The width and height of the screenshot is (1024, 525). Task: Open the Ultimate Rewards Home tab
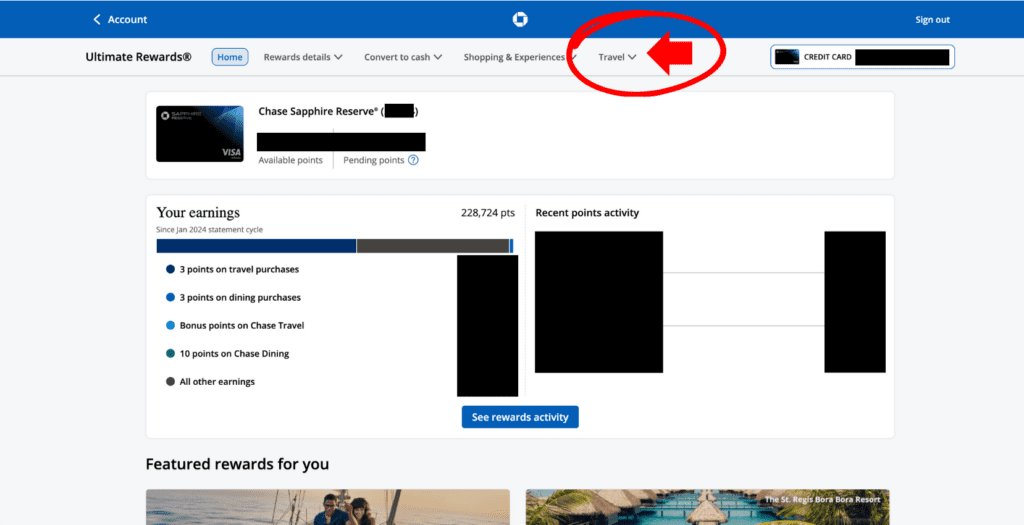tap(230, 57)
